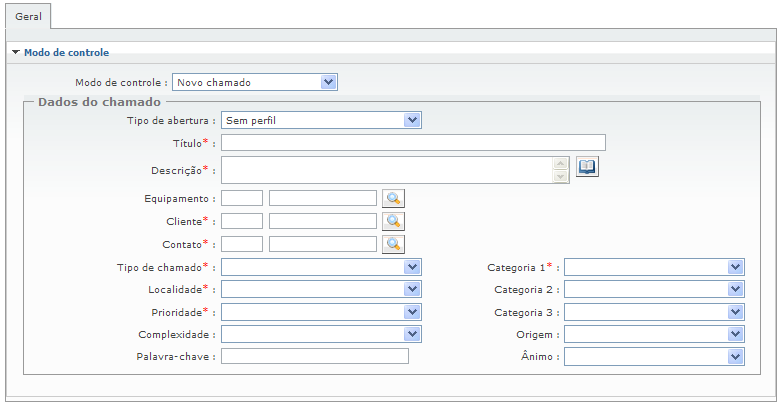
Task: Click the Cliente search magnifier icon
Action: click(393, 221)
